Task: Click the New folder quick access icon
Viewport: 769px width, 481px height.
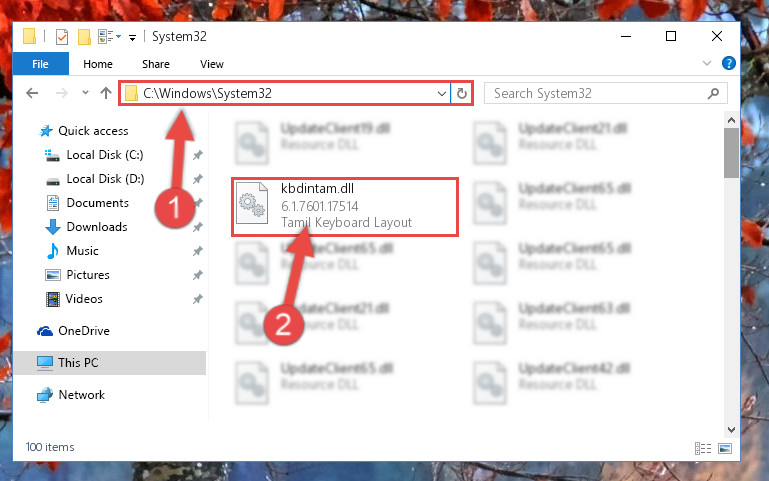Action: [x=84, y=37]
